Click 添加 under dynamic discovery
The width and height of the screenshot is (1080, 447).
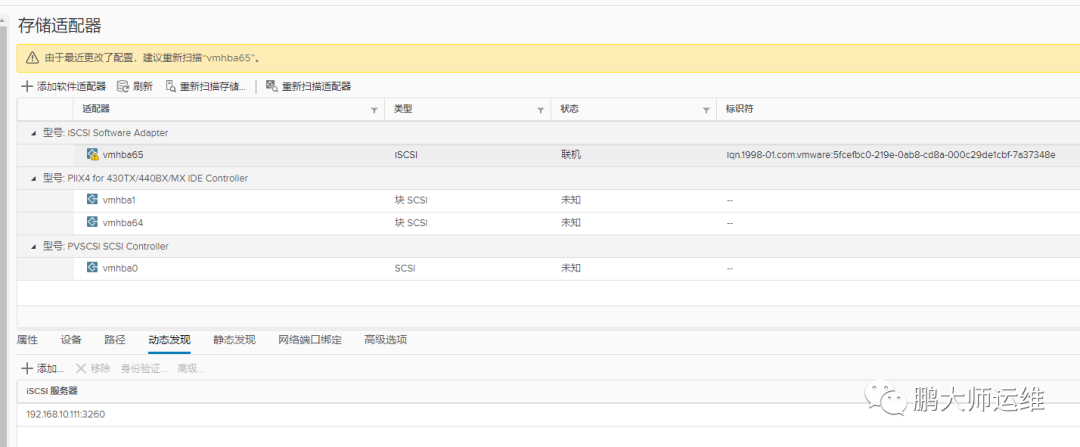pos(42,369)
